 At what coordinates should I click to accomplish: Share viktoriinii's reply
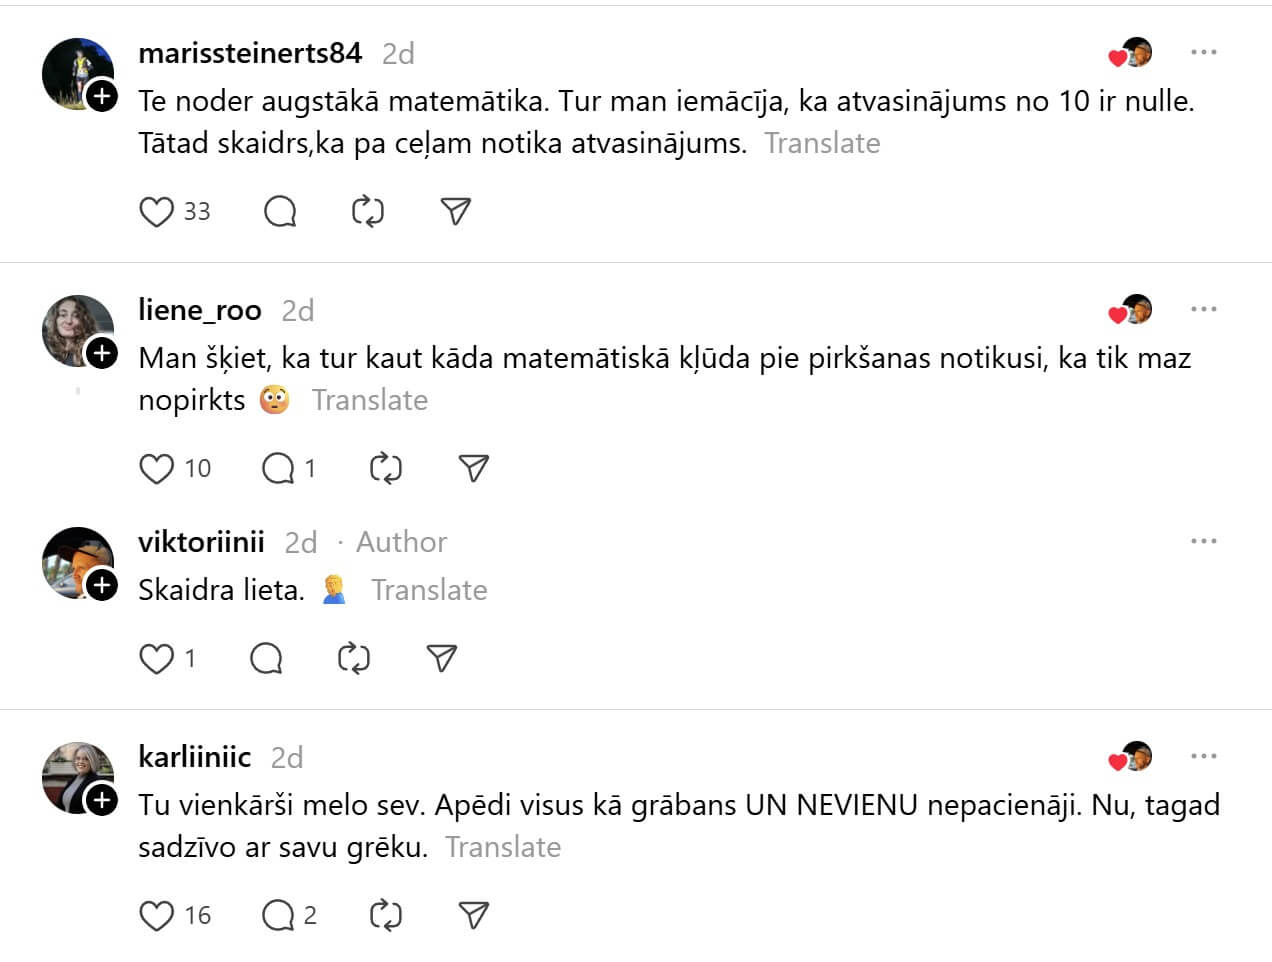(x=441, y=659)
